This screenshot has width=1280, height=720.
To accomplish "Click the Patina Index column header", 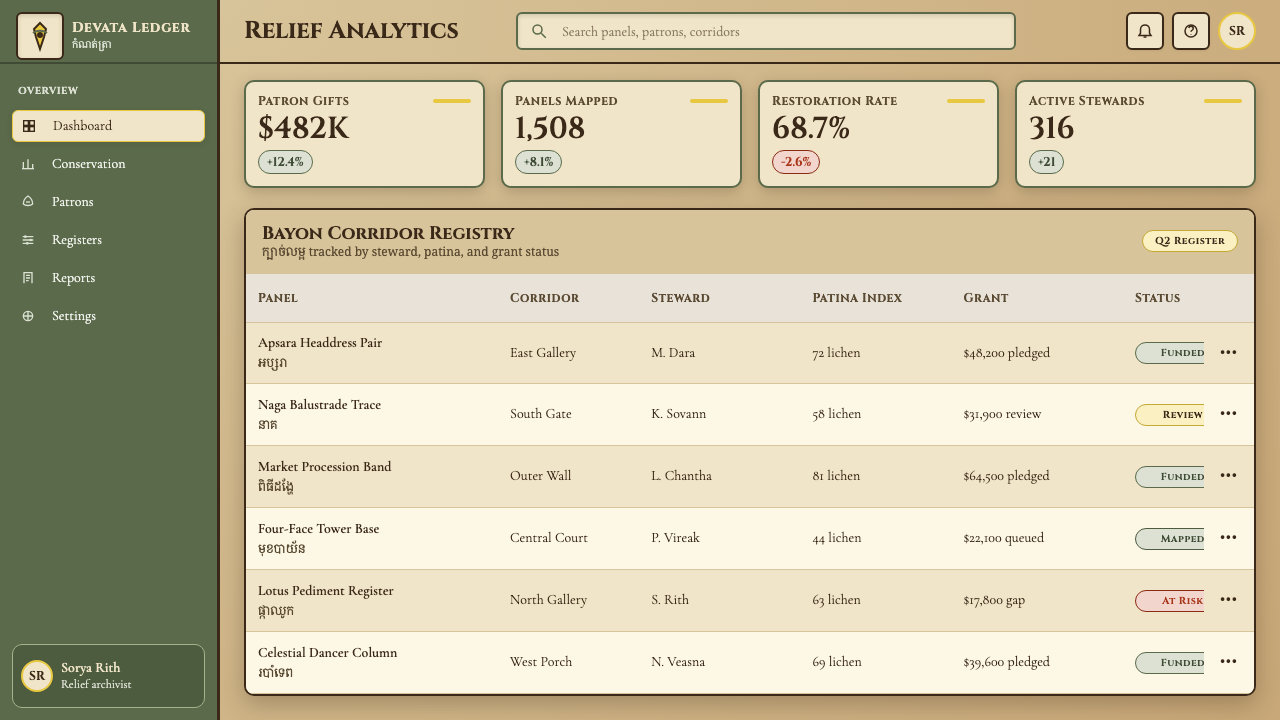I will pyautogui.click(x=857, y=298).
